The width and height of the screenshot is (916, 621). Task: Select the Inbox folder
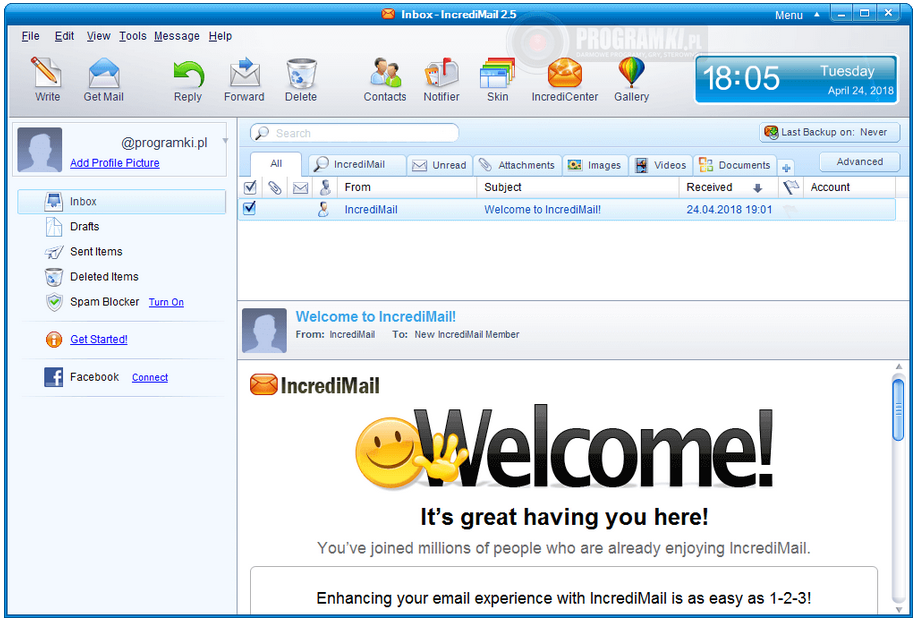122,202
